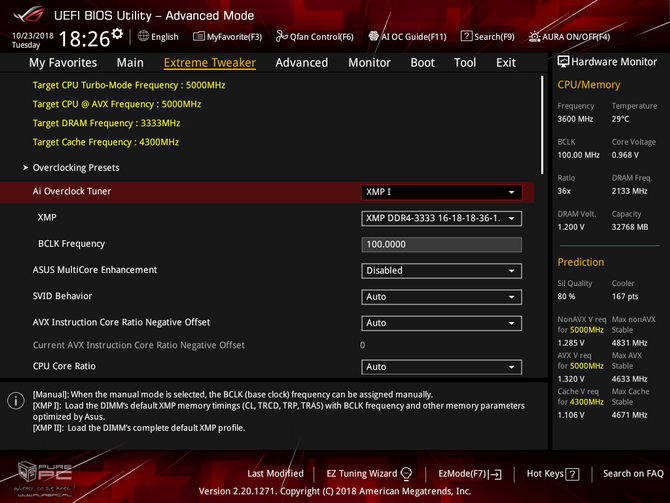Click the settings list vertical scrollbar

click(x=542, y=125)
